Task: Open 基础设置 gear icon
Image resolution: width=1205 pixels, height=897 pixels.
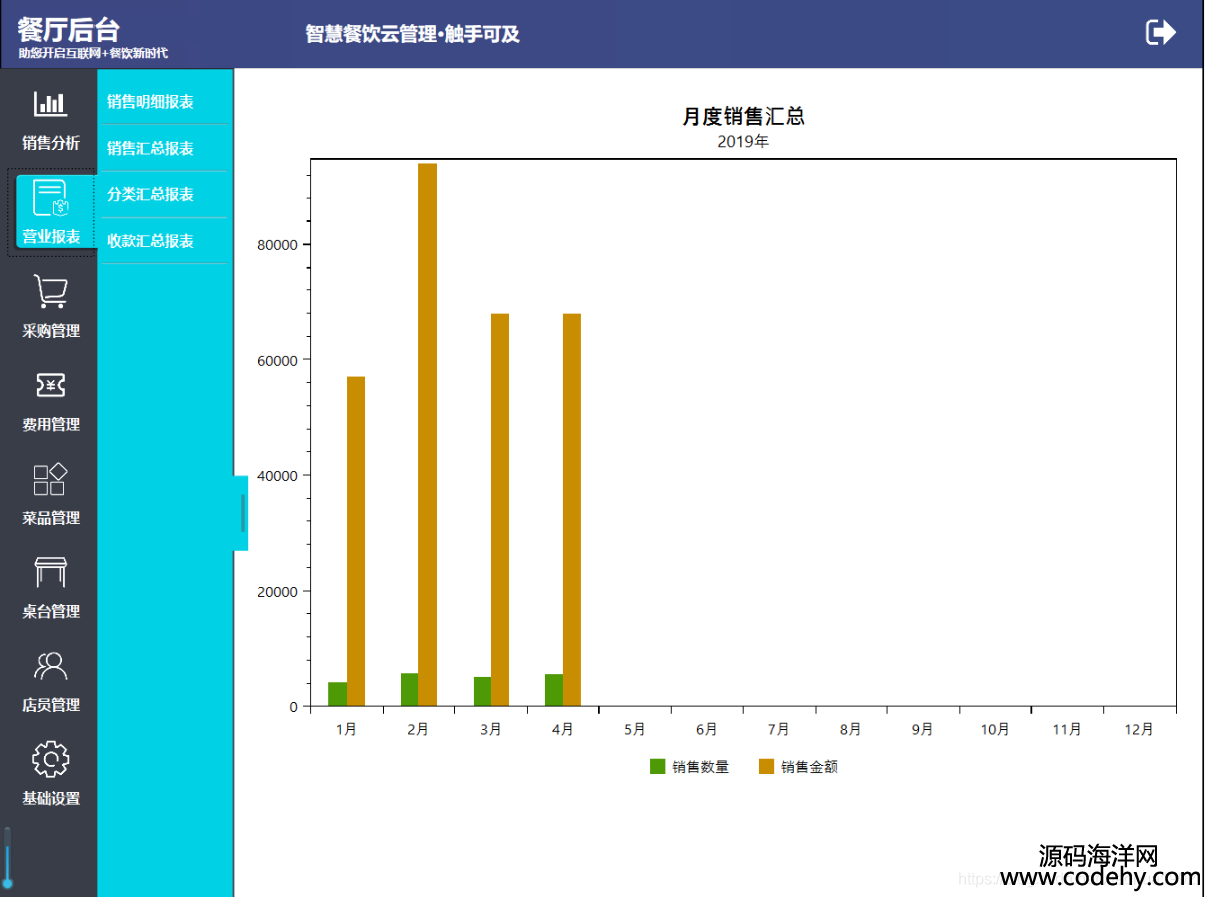Action: tap(50, 759)
